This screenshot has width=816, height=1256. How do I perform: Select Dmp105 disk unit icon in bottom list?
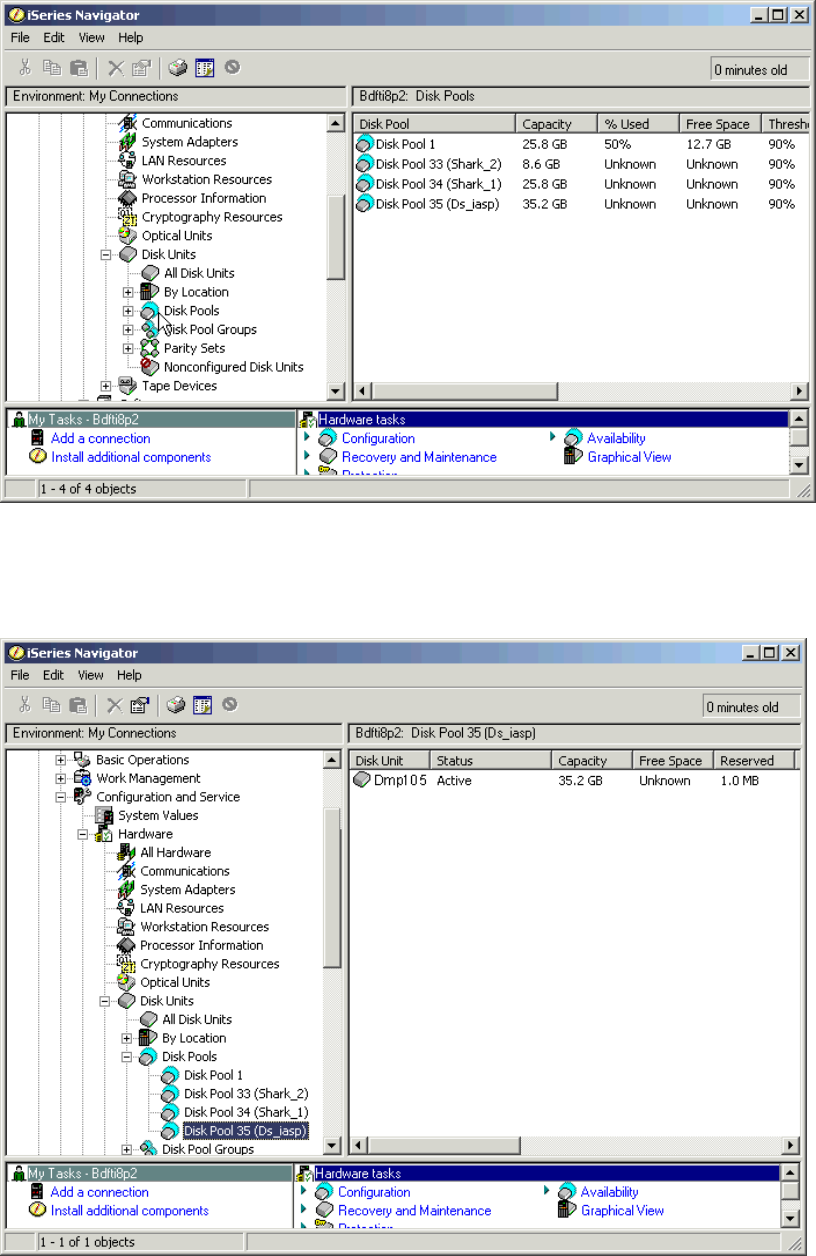click(362, 780)
